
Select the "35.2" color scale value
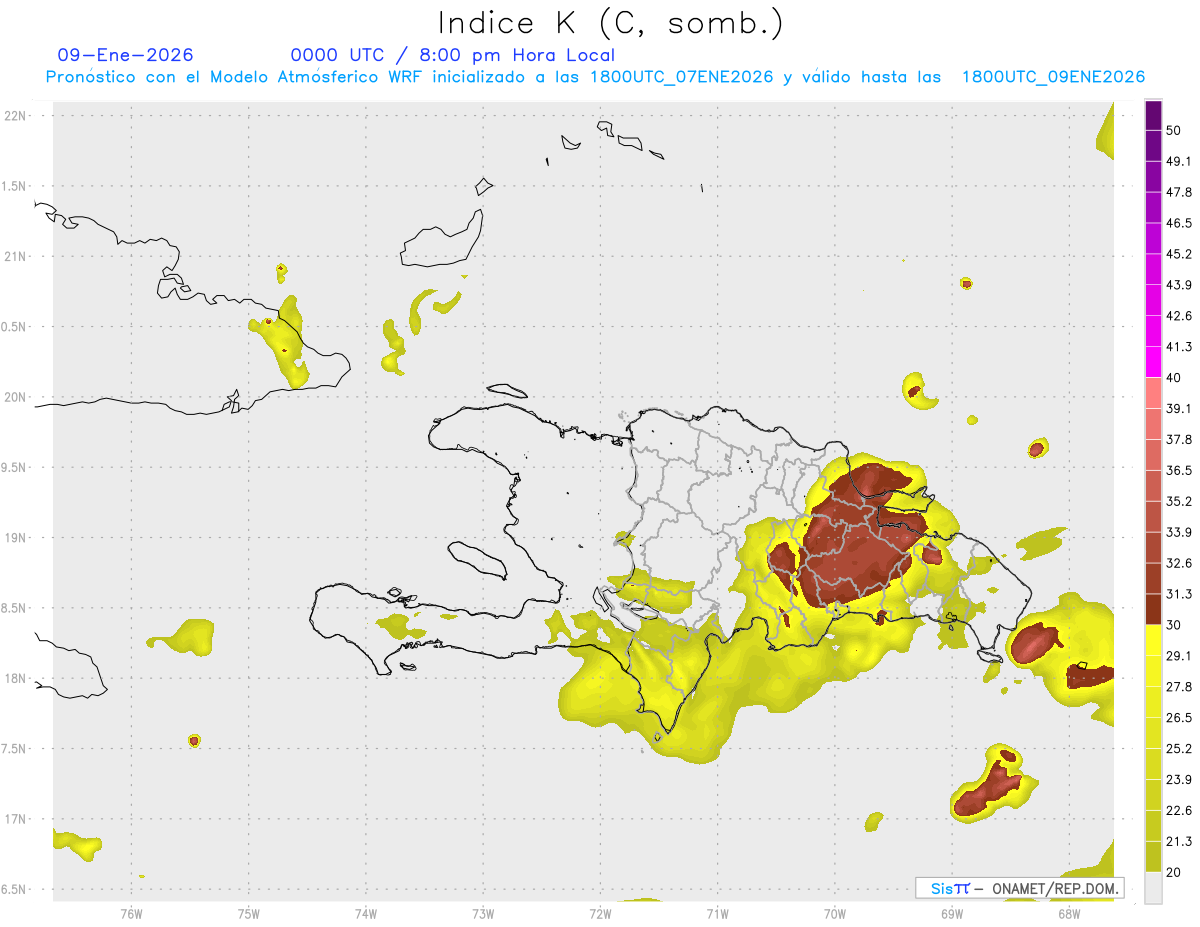1179,501
